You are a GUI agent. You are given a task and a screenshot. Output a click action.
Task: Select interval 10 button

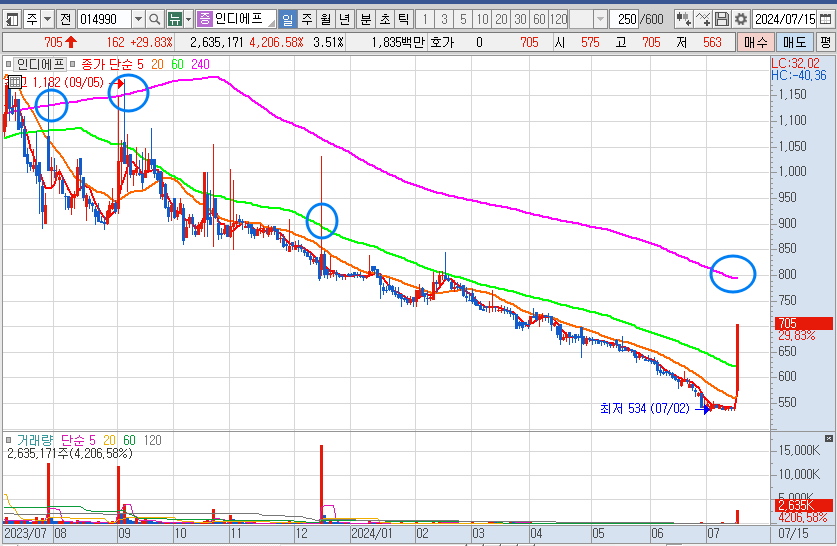[x=483, y=20]
